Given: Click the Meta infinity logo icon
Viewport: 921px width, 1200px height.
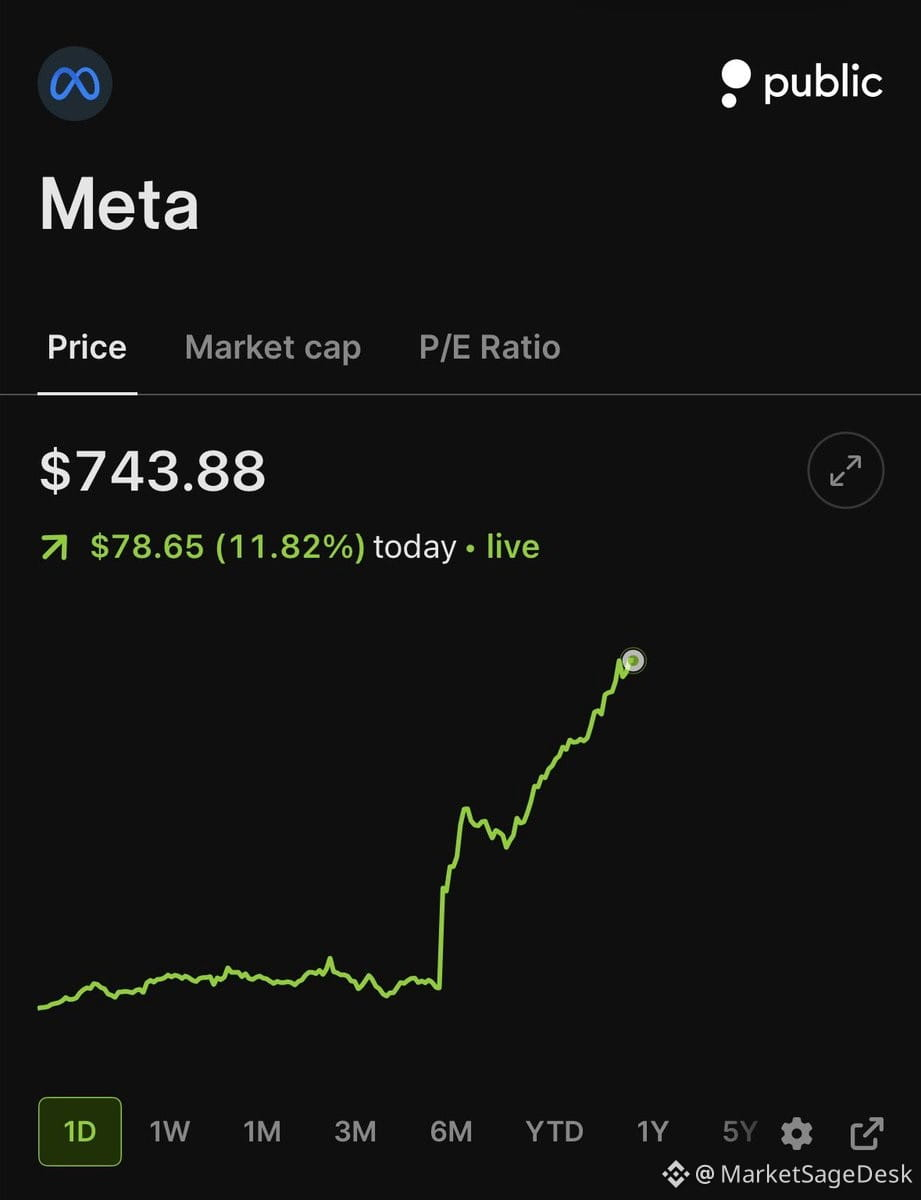Looking at the screenshot, I should (75, 84).
